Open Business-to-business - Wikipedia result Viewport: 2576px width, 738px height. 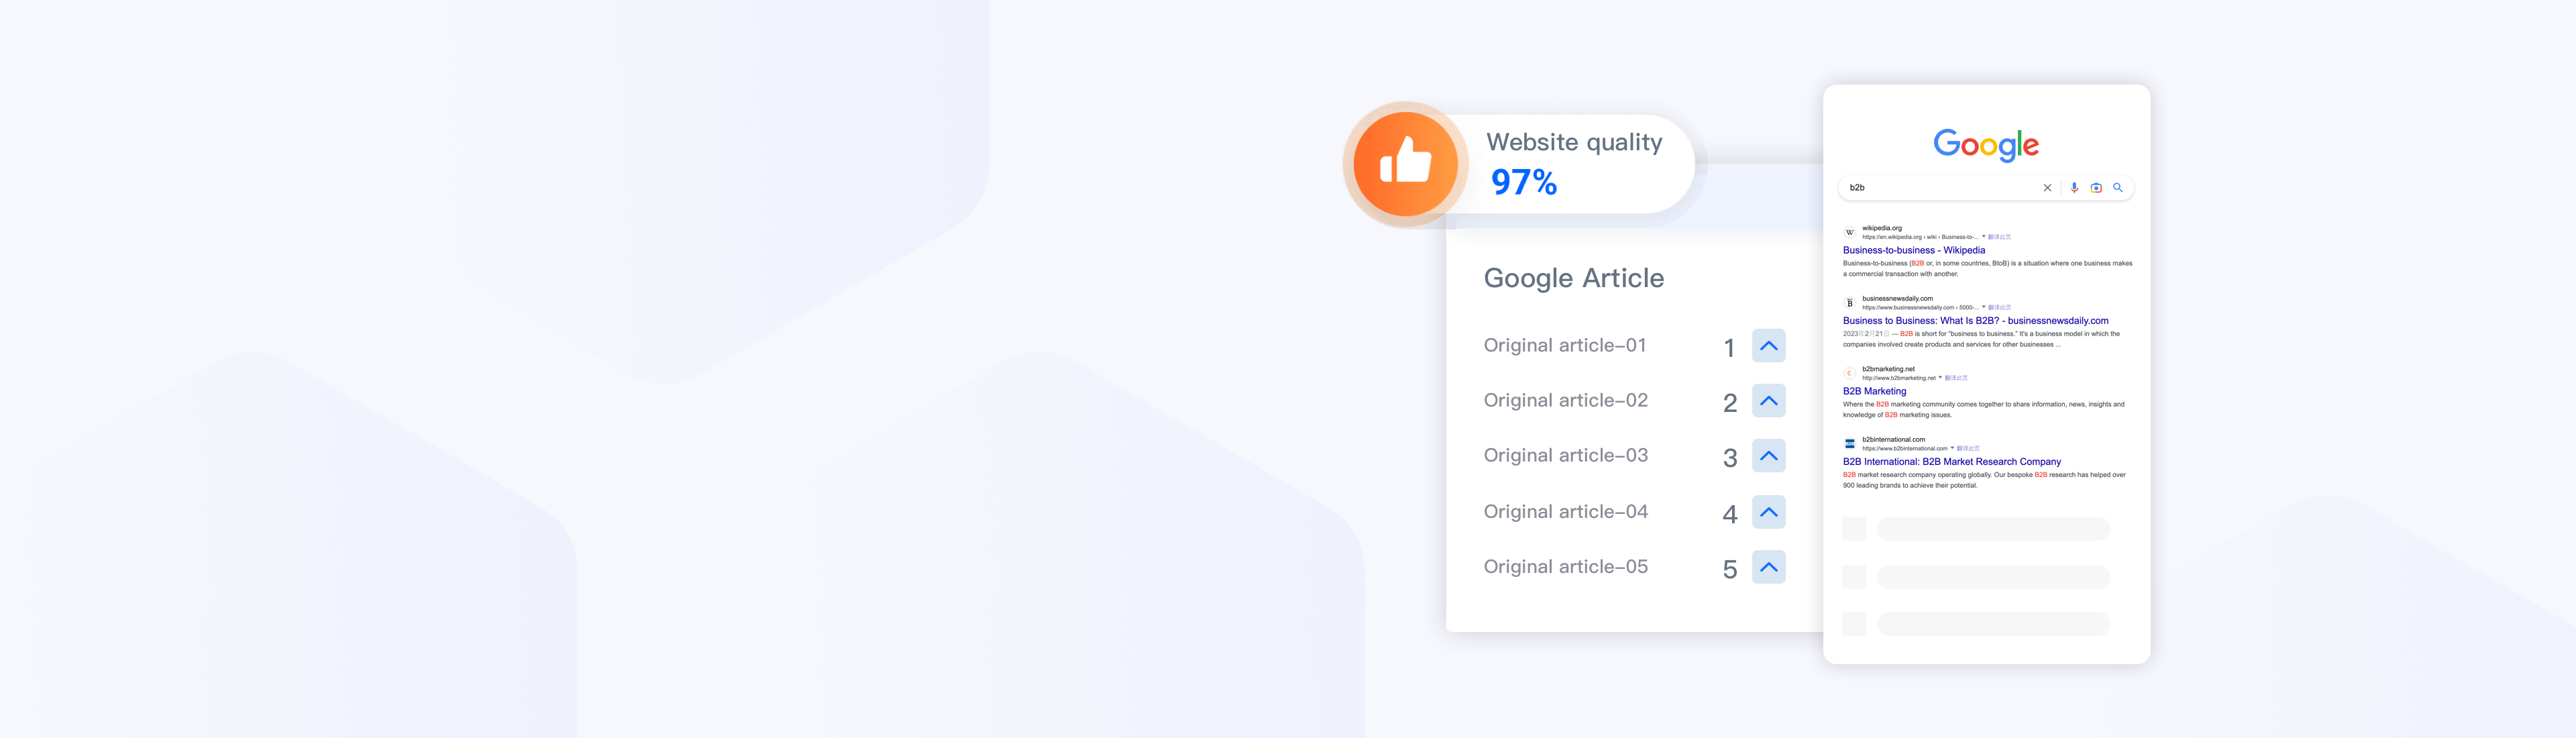coord(1913,250)
